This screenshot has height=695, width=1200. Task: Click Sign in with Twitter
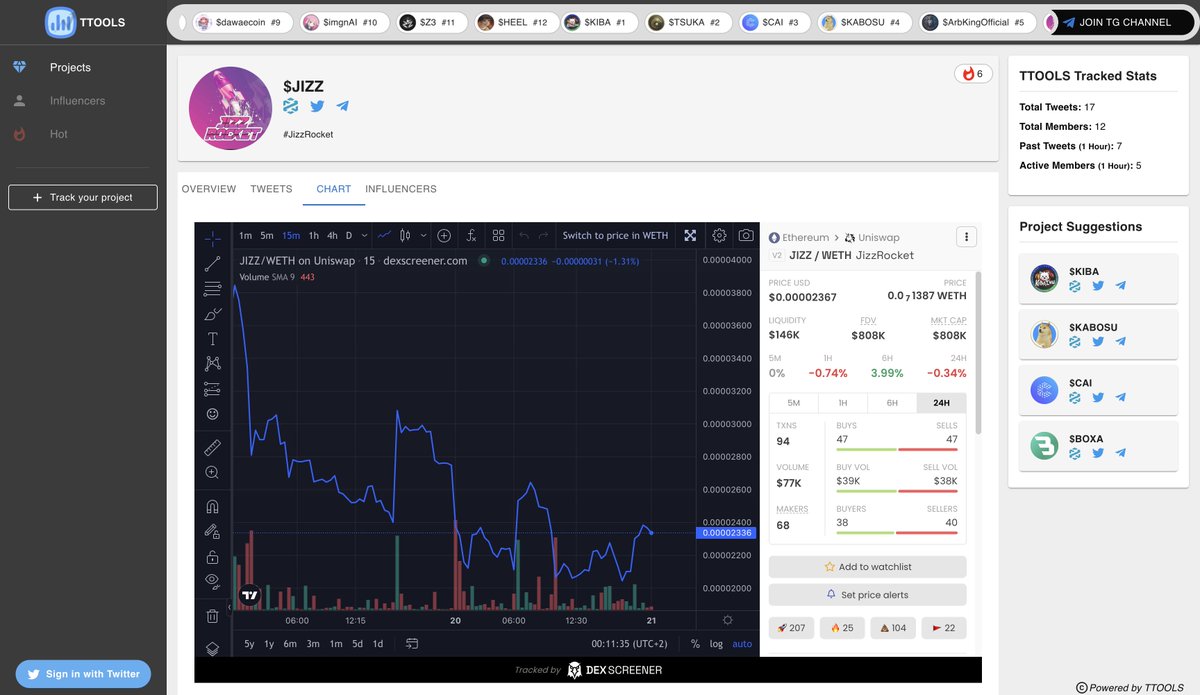(x=83, y=674)
